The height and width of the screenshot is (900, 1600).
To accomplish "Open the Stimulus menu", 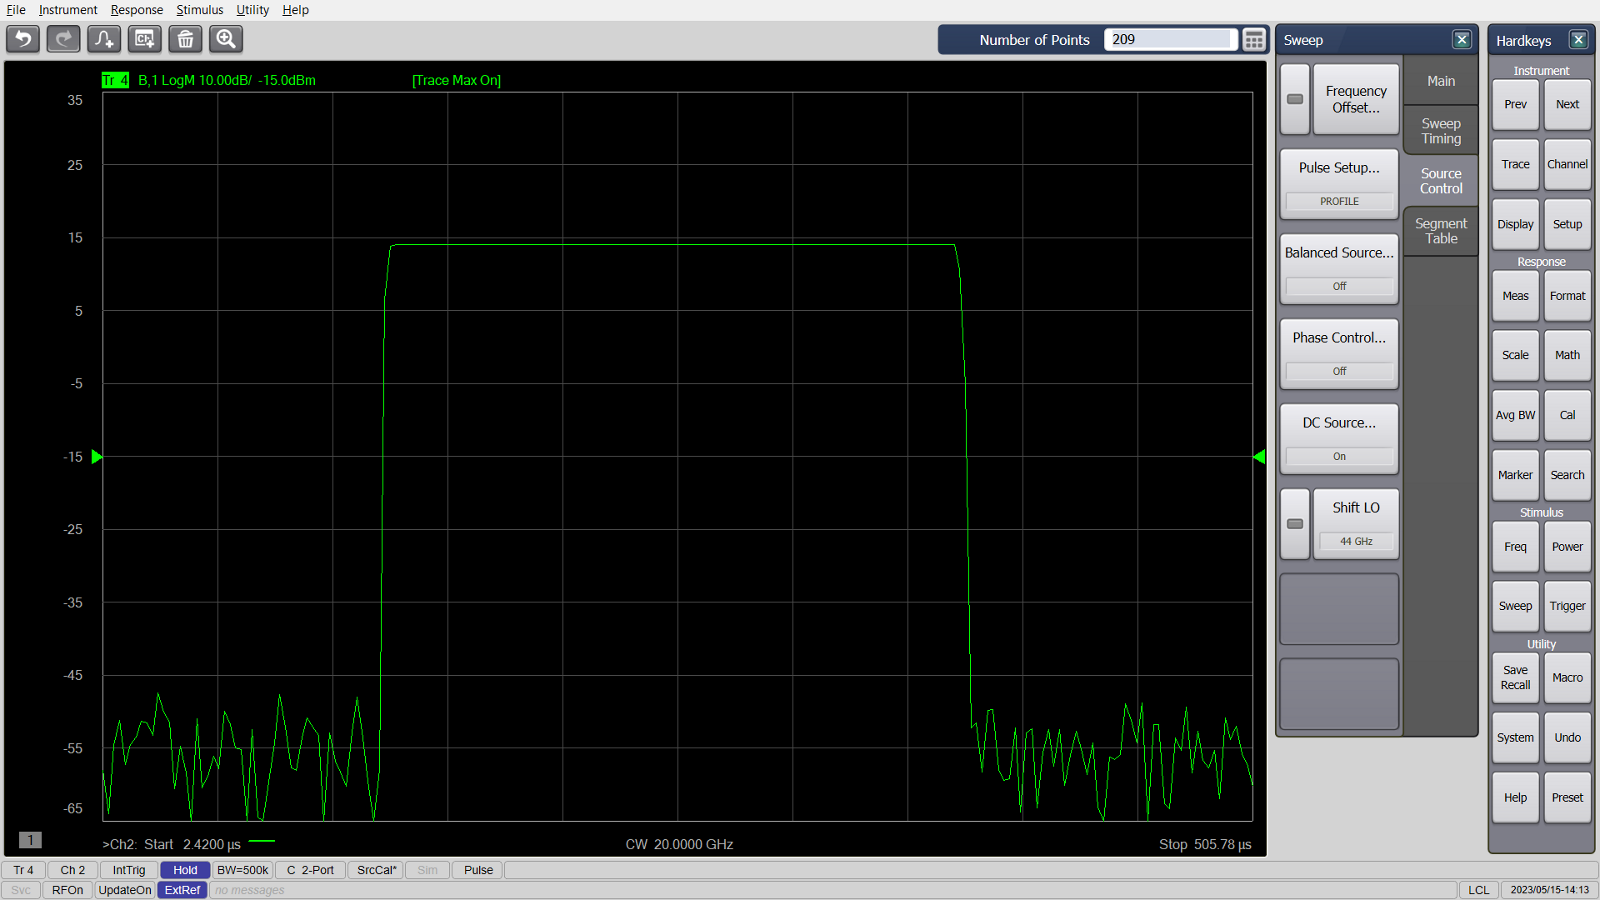I will [x=200, y=9].
